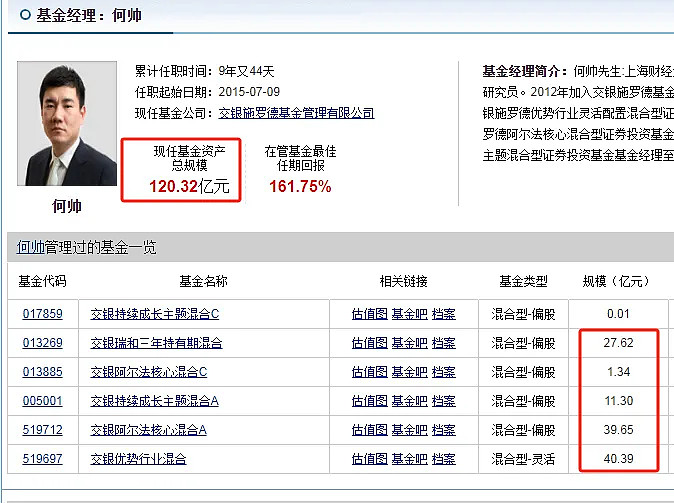The width and height of the screenshot is (674, 503).
Task: Click the fund manager 何帅 photo
Action: click(x=67, y=123)
